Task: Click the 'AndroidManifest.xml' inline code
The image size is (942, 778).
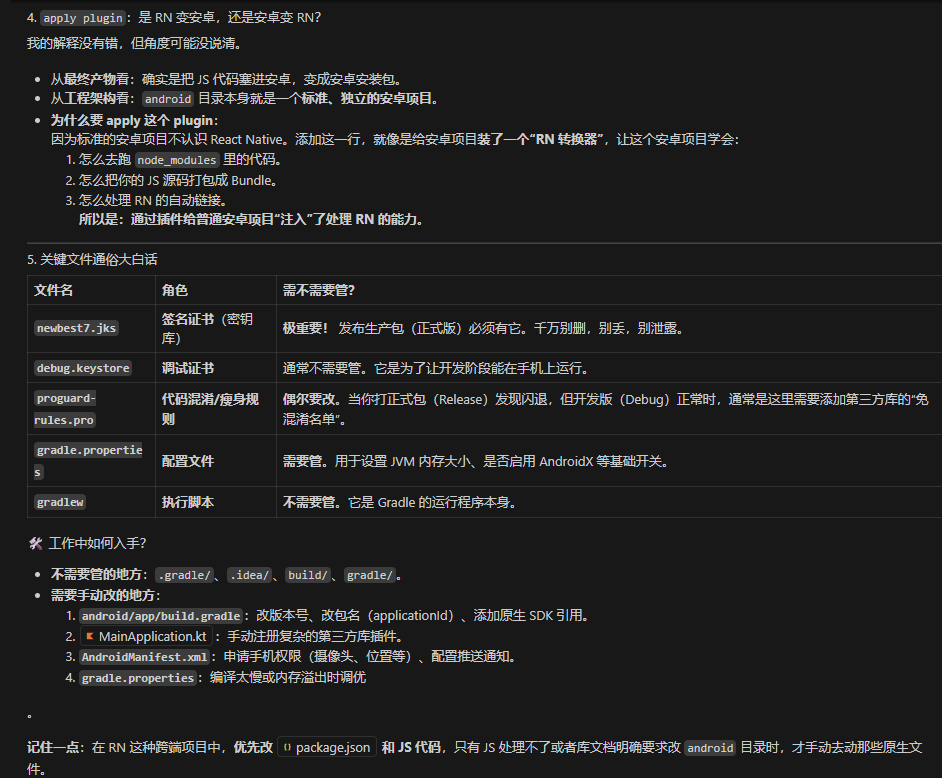Action: click(x=145, y=657)
